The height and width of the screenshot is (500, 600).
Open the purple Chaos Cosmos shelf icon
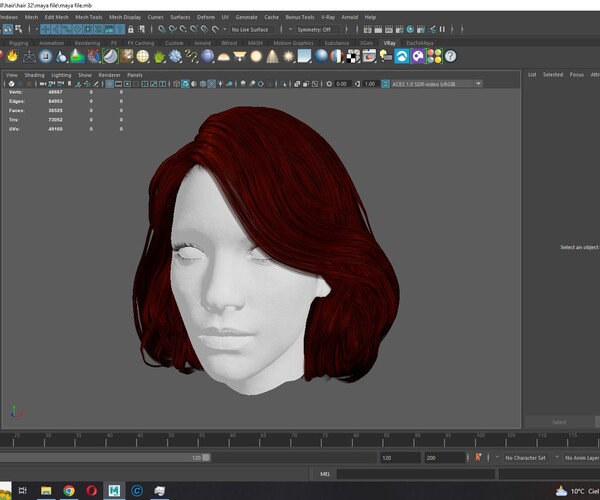[x=418, y=56]
